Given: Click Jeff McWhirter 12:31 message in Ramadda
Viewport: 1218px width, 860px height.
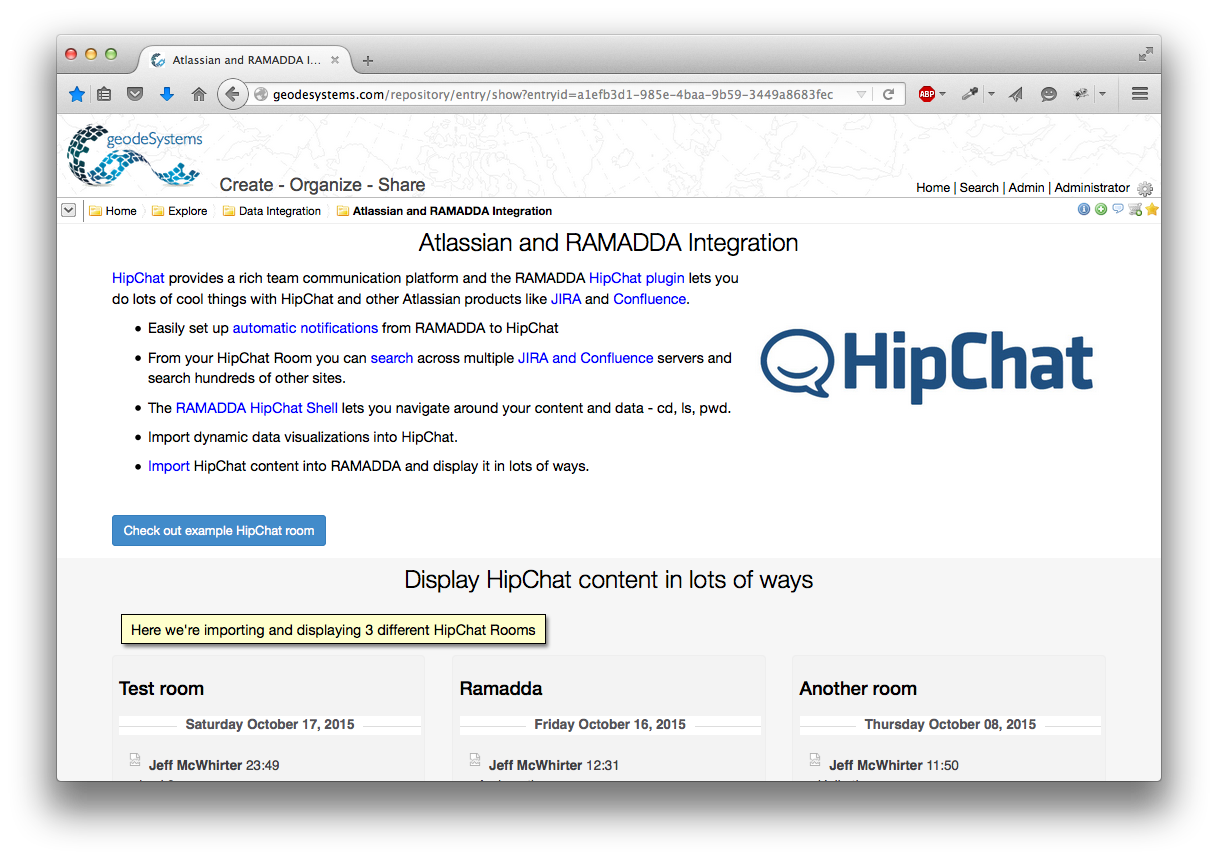Looking at the screenshot, I should [554, 765].
